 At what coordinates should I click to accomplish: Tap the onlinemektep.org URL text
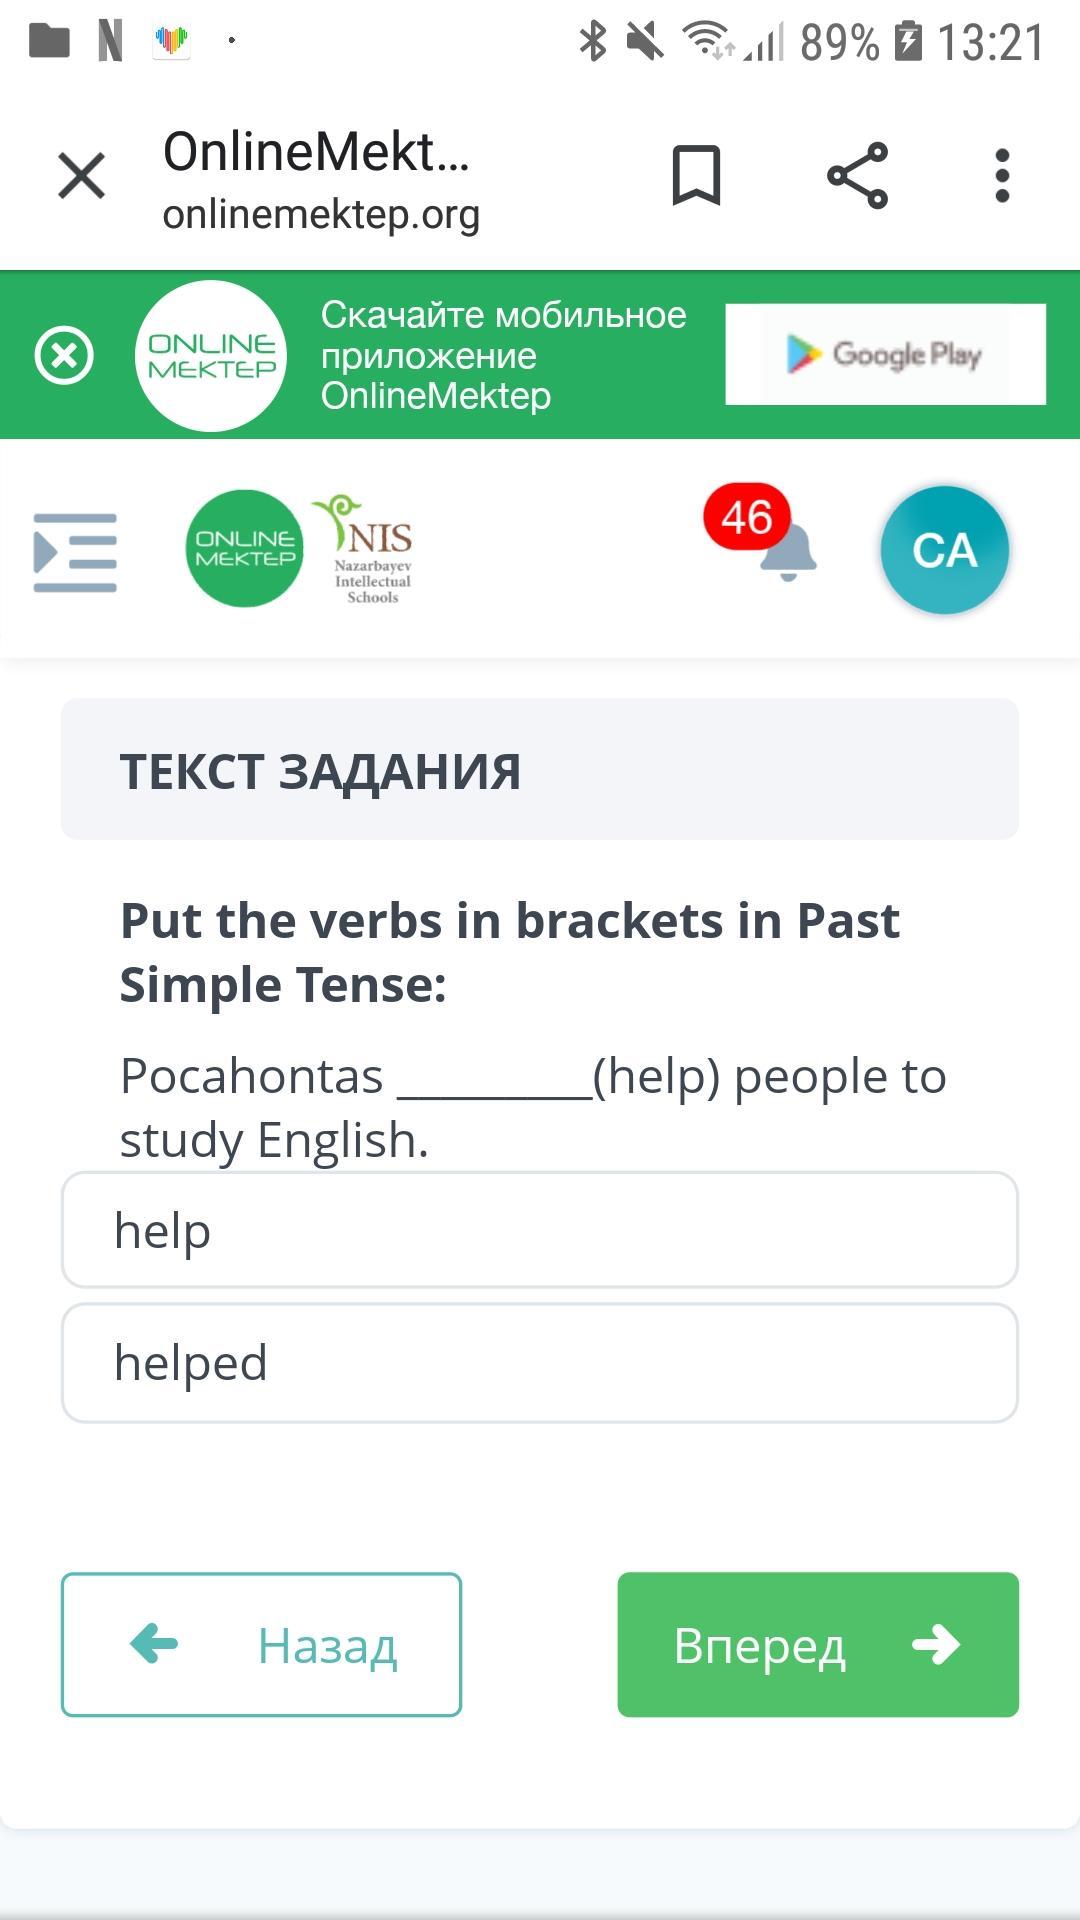pyautogui.click(x=321, y=215)
